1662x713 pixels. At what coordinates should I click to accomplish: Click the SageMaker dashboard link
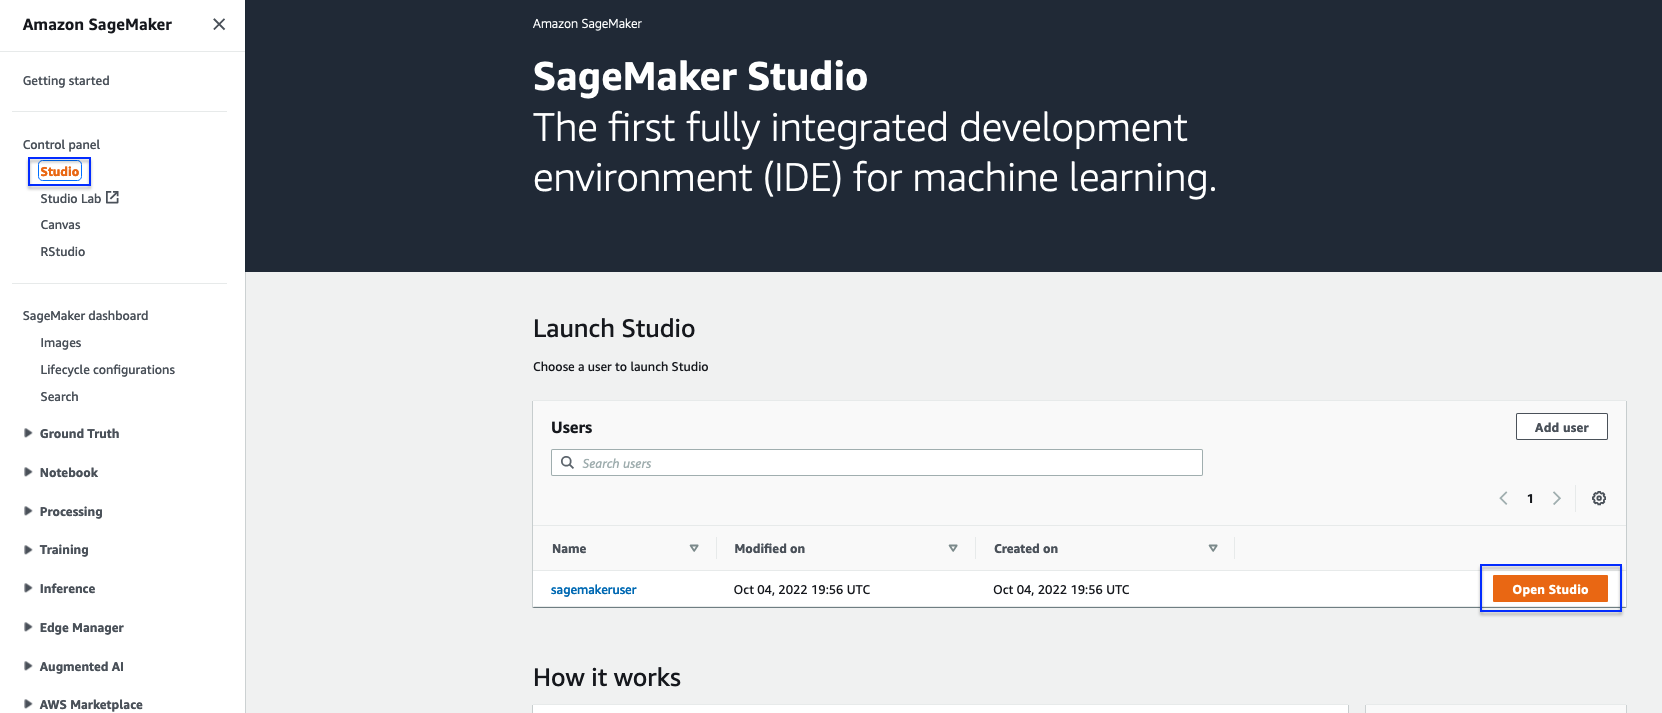[86, 316]
